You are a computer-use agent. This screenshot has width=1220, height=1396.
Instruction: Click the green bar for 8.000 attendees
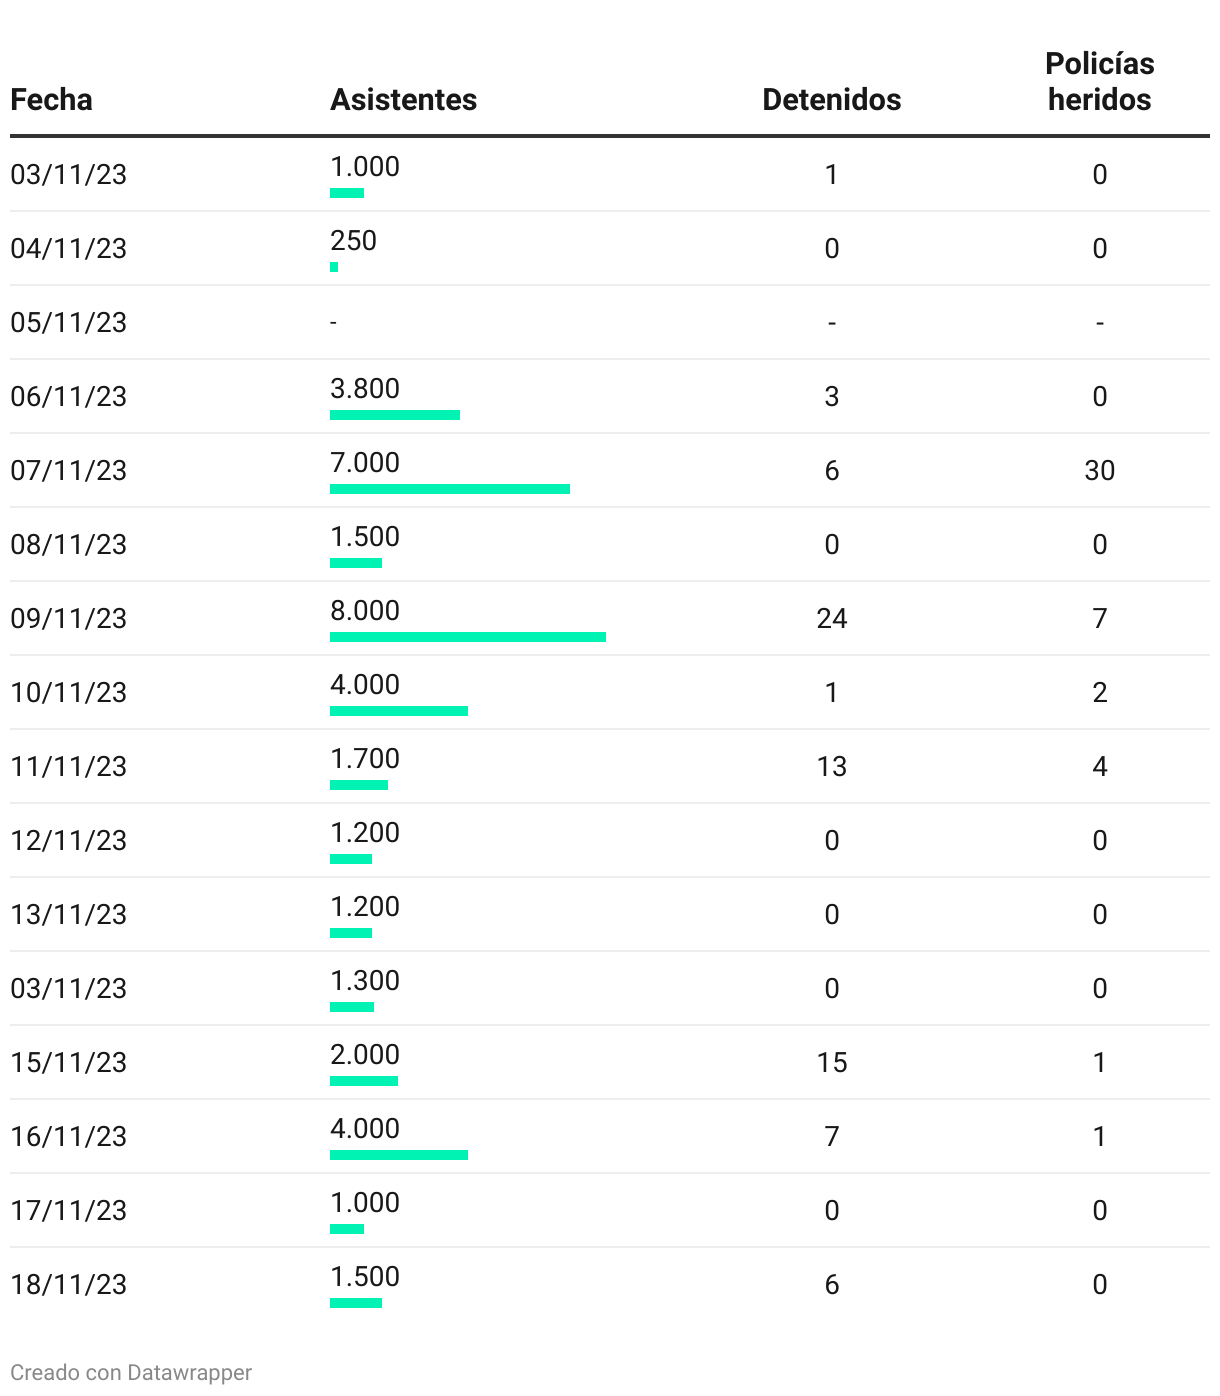coord(467,637)
